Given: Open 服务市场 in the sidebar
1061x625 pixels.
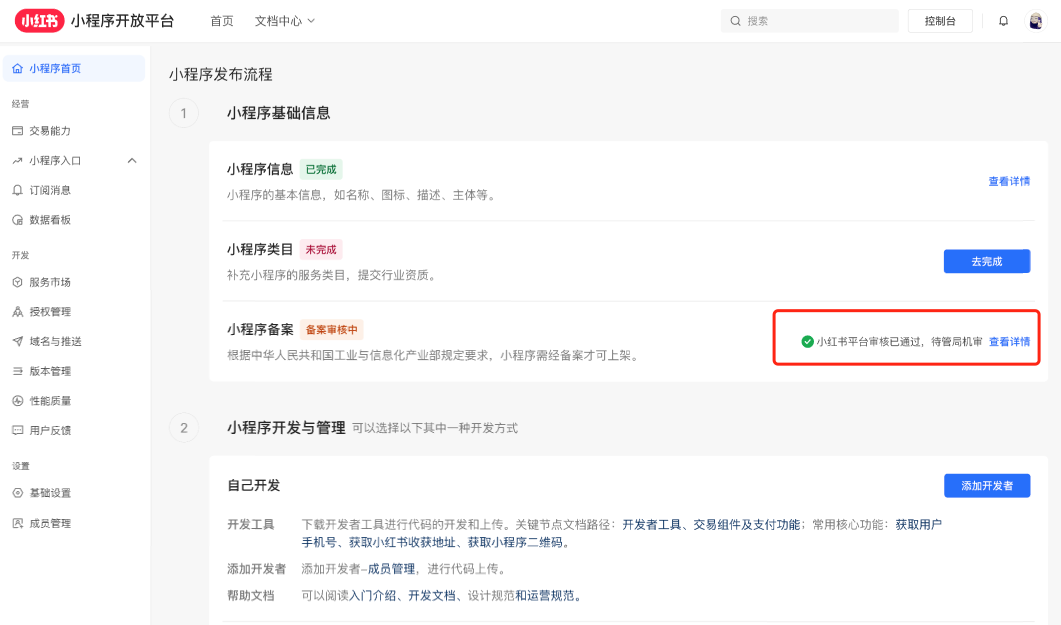Looking at the screenshot, I should coord(49,282).
